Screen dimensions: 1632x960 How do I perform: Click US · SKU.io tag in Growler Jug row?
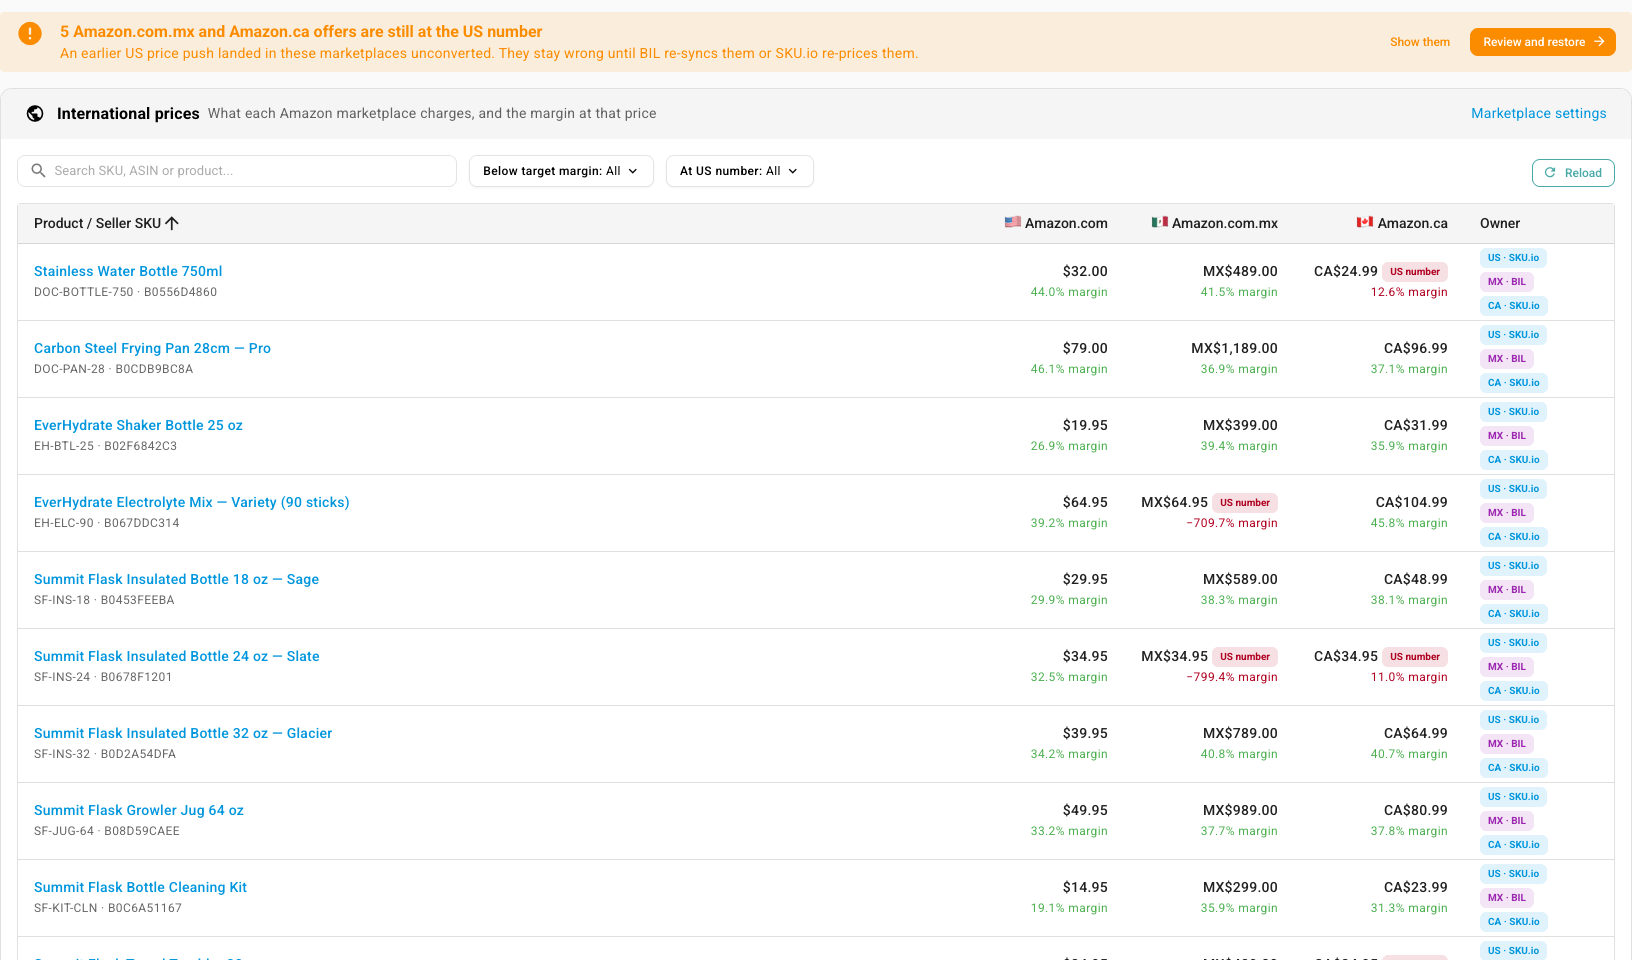click(x=1513, y=797)
